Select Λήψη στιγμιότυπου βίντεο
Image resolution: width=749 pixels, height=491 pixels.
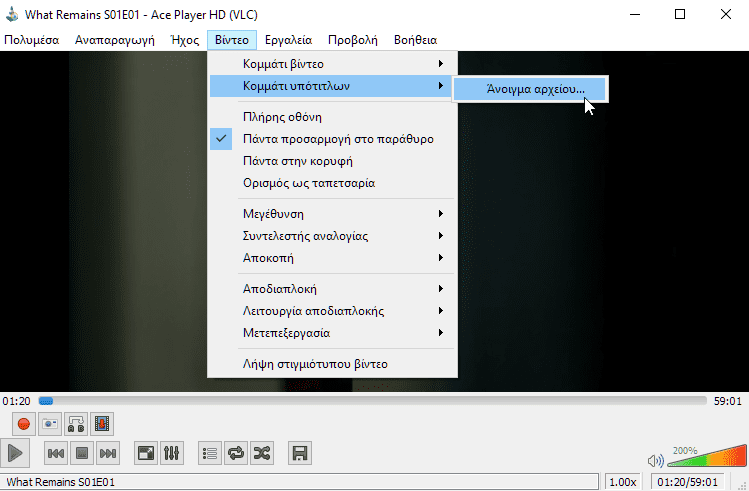(x=332, y=364)
